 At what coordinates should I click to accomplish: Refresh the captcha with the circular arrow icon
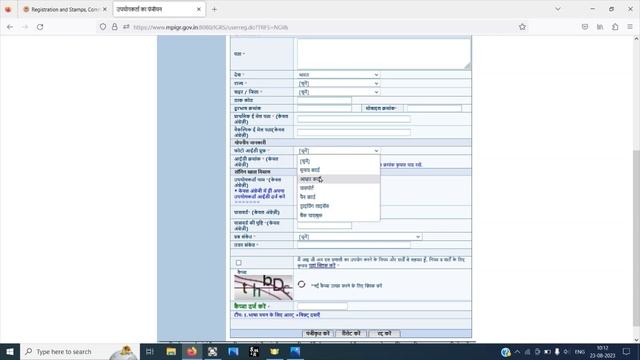(301, 284)
